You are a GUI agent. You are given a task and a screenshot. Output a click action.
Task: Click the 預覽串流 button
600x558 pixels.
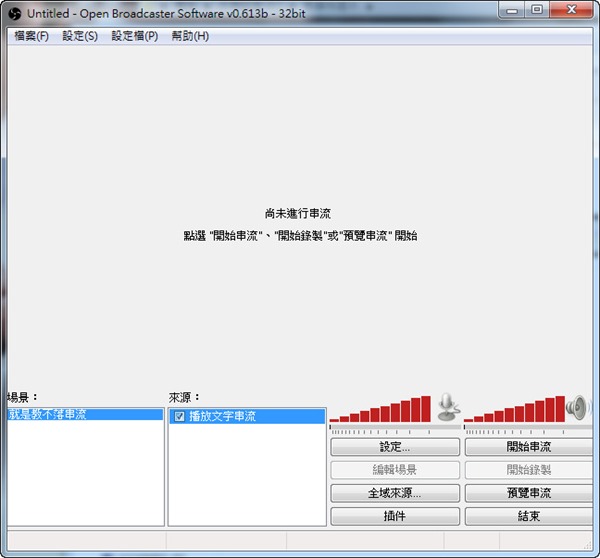pyautogui.click(x=529, y=493)
